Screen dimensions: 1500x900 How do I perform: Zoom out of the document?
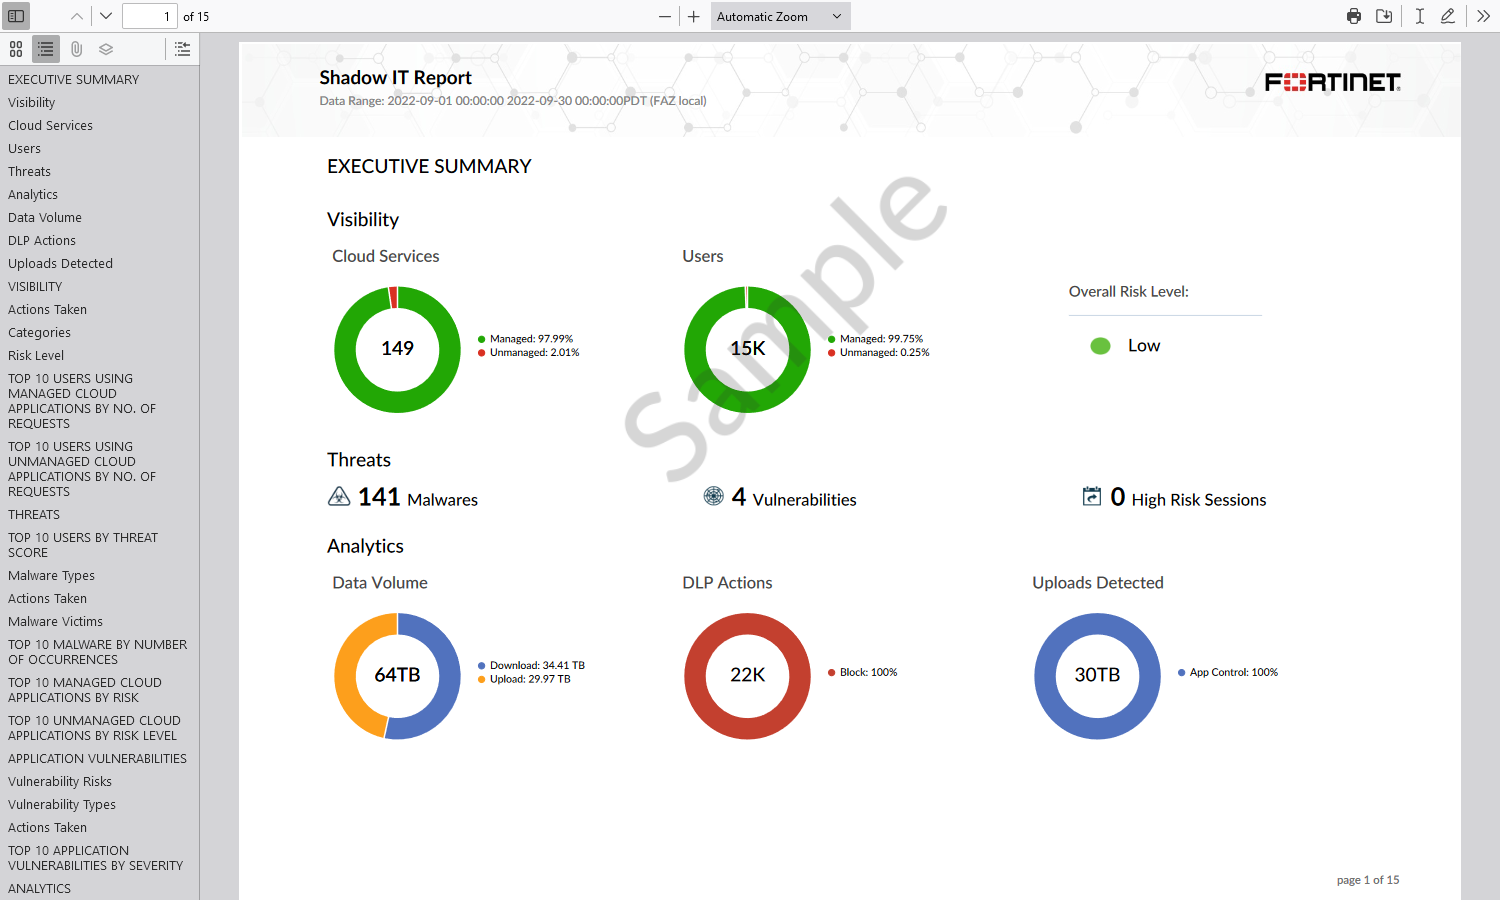tap(665, 16)
